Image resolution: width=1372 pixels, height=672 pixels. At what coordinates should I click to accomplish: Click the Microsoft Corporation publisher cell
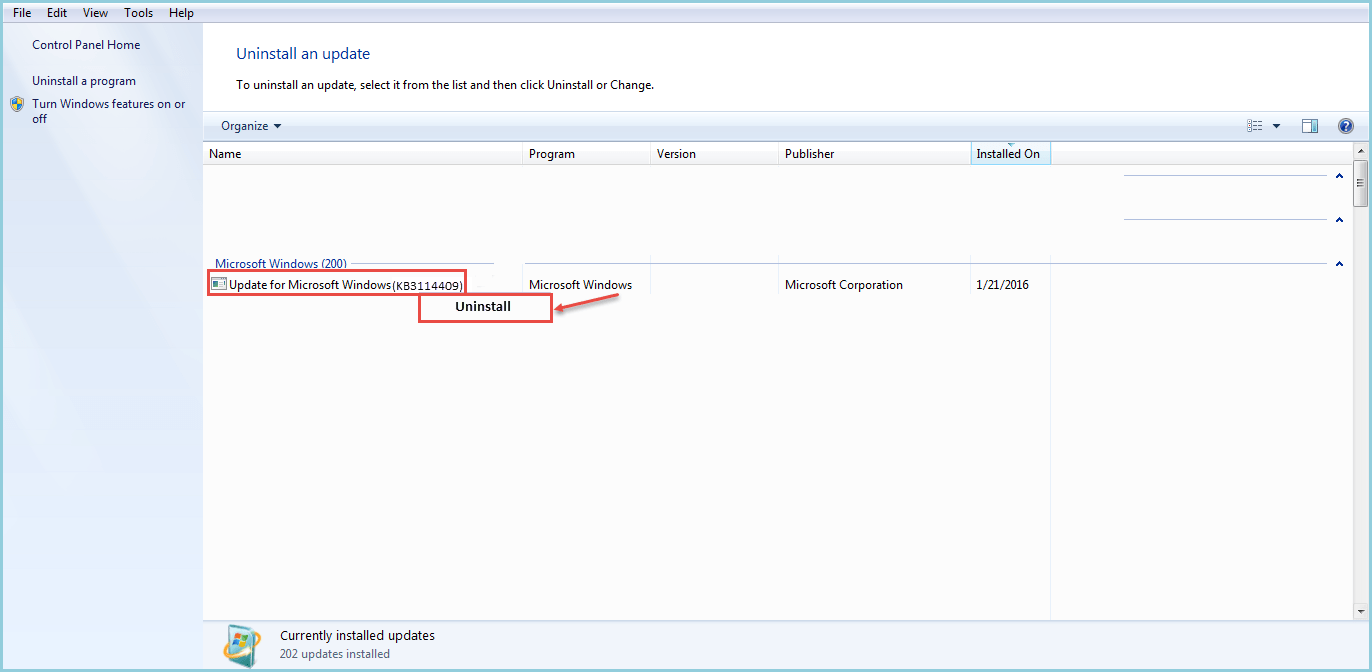[844, 285]
